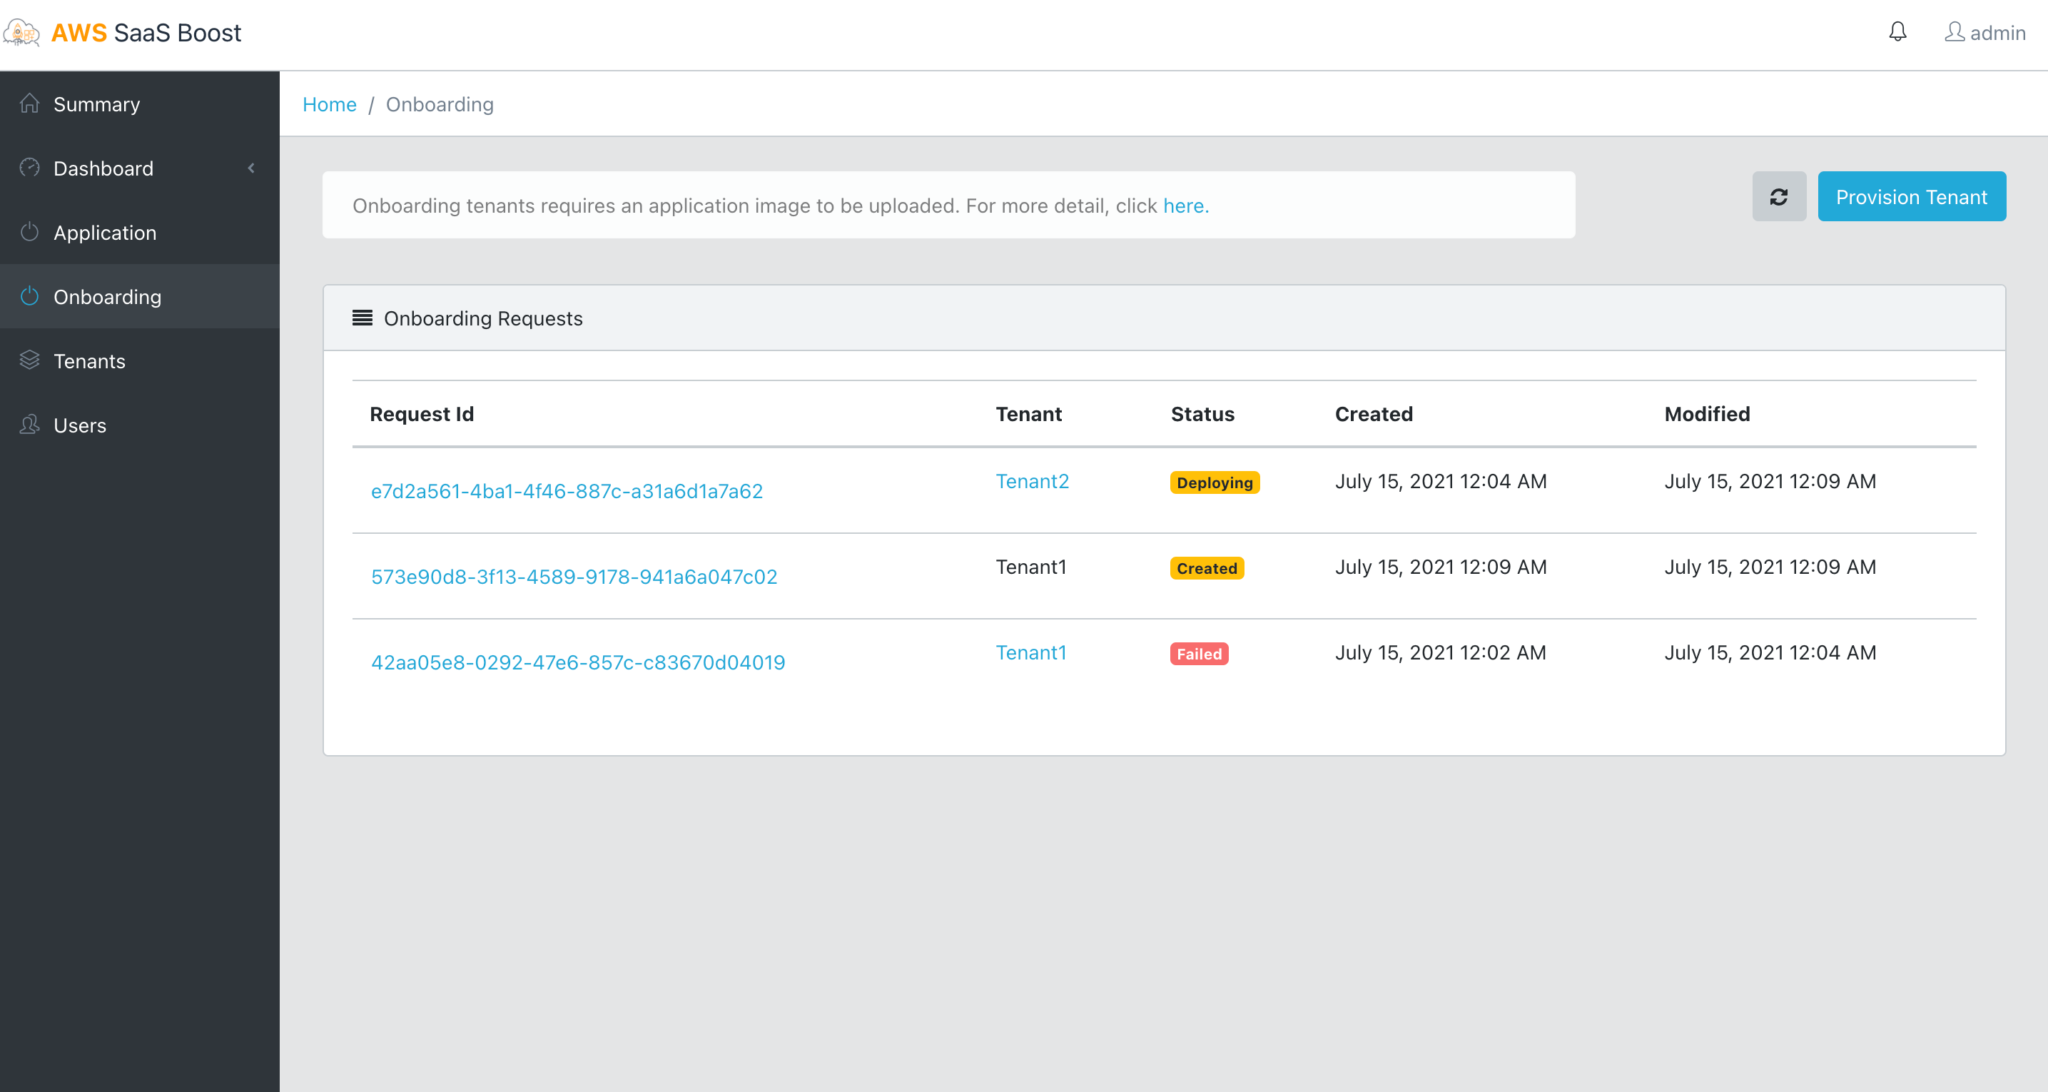Open the Tenant2 tenant link
2048x1092 pixels.
1032,481
